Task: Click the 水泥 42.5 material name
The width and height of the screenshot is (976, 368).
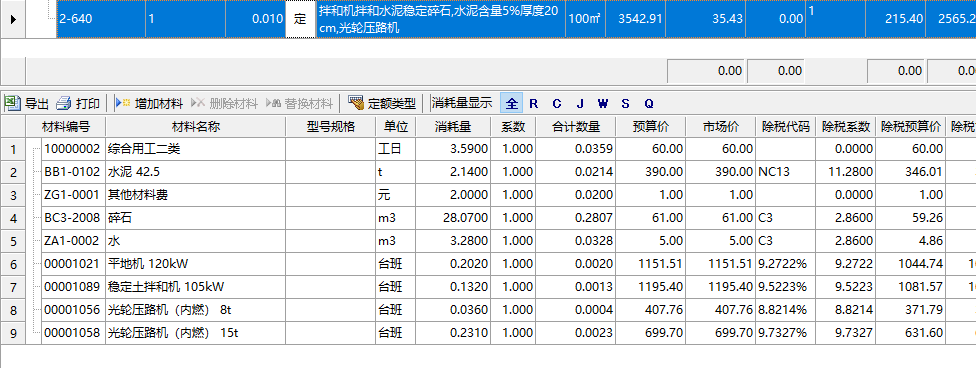Action: coord(195,172)
